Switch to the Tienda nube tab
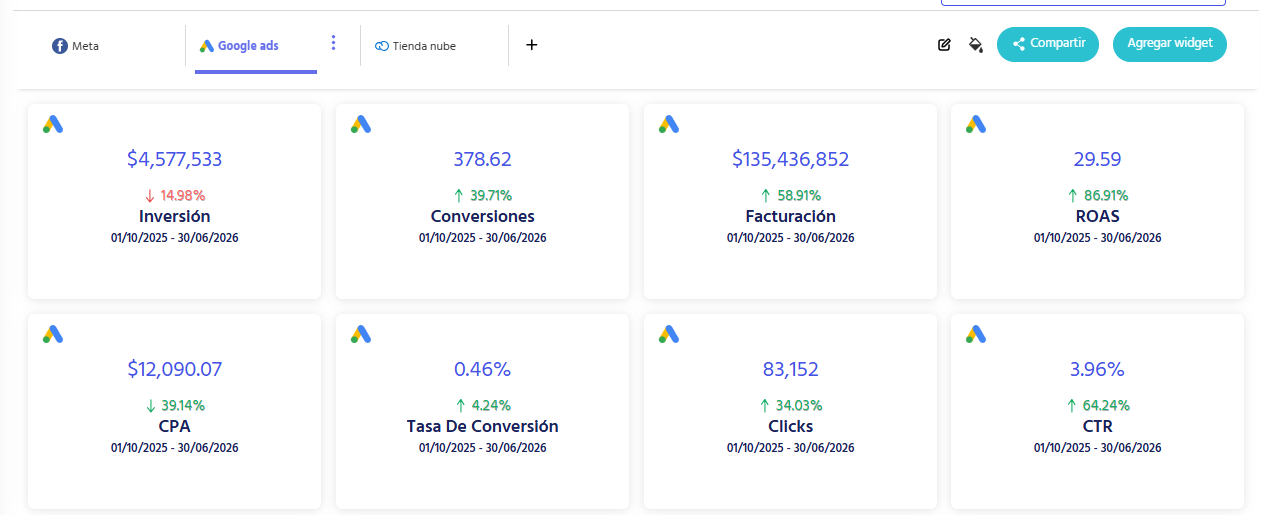Screen dimensions: 1262x515 tap(415, 46)
